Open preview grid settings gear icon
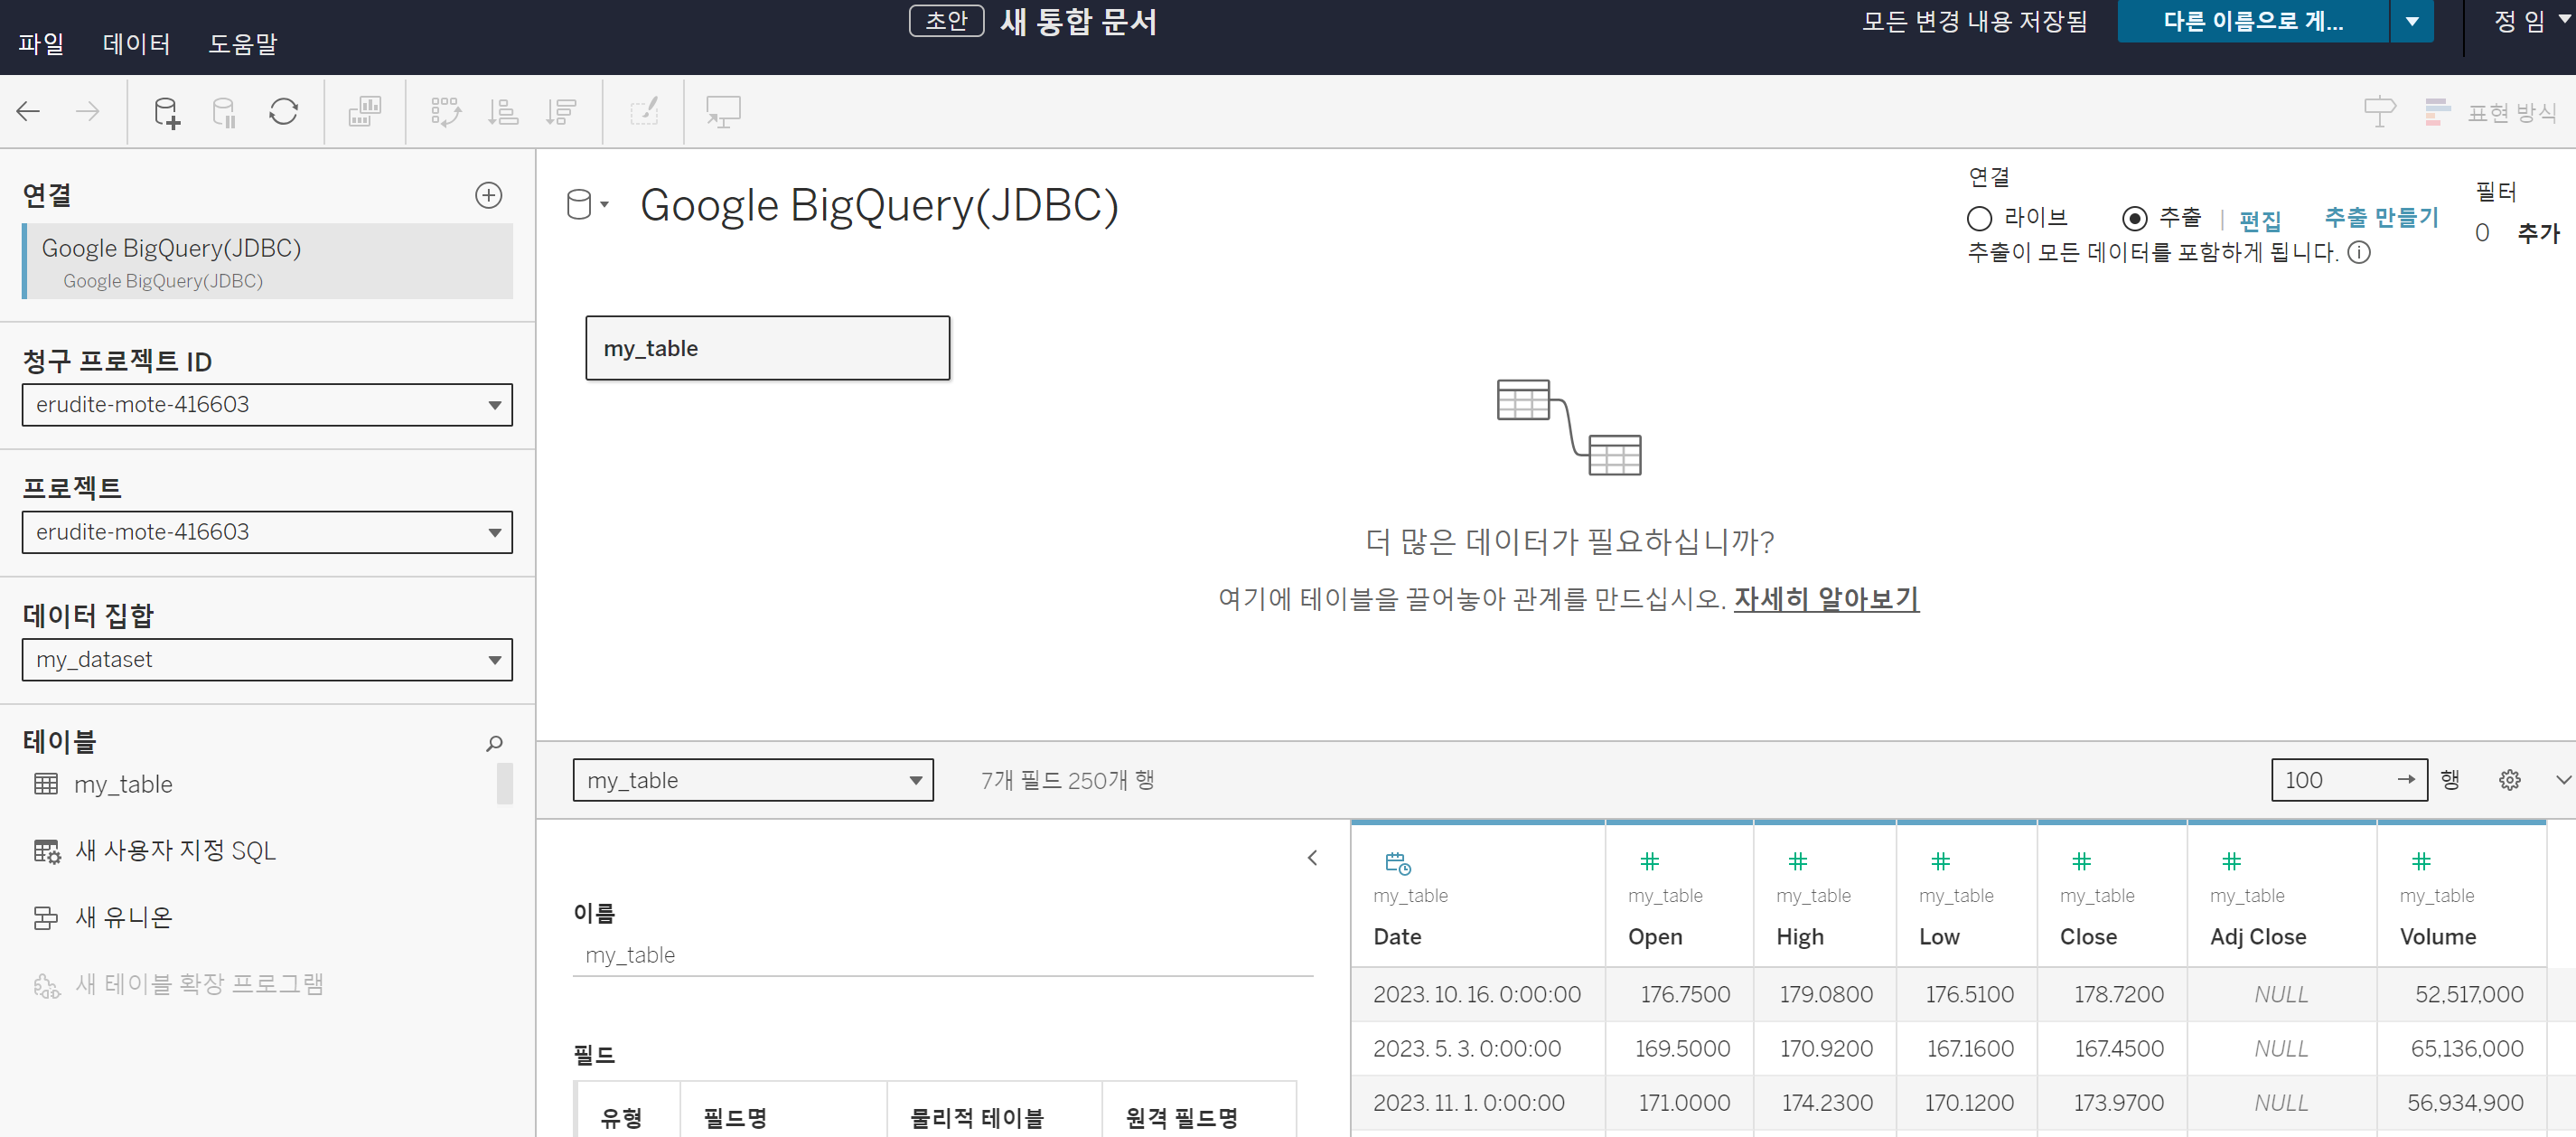The image size is (2576, 1137). coord(2509,780)
